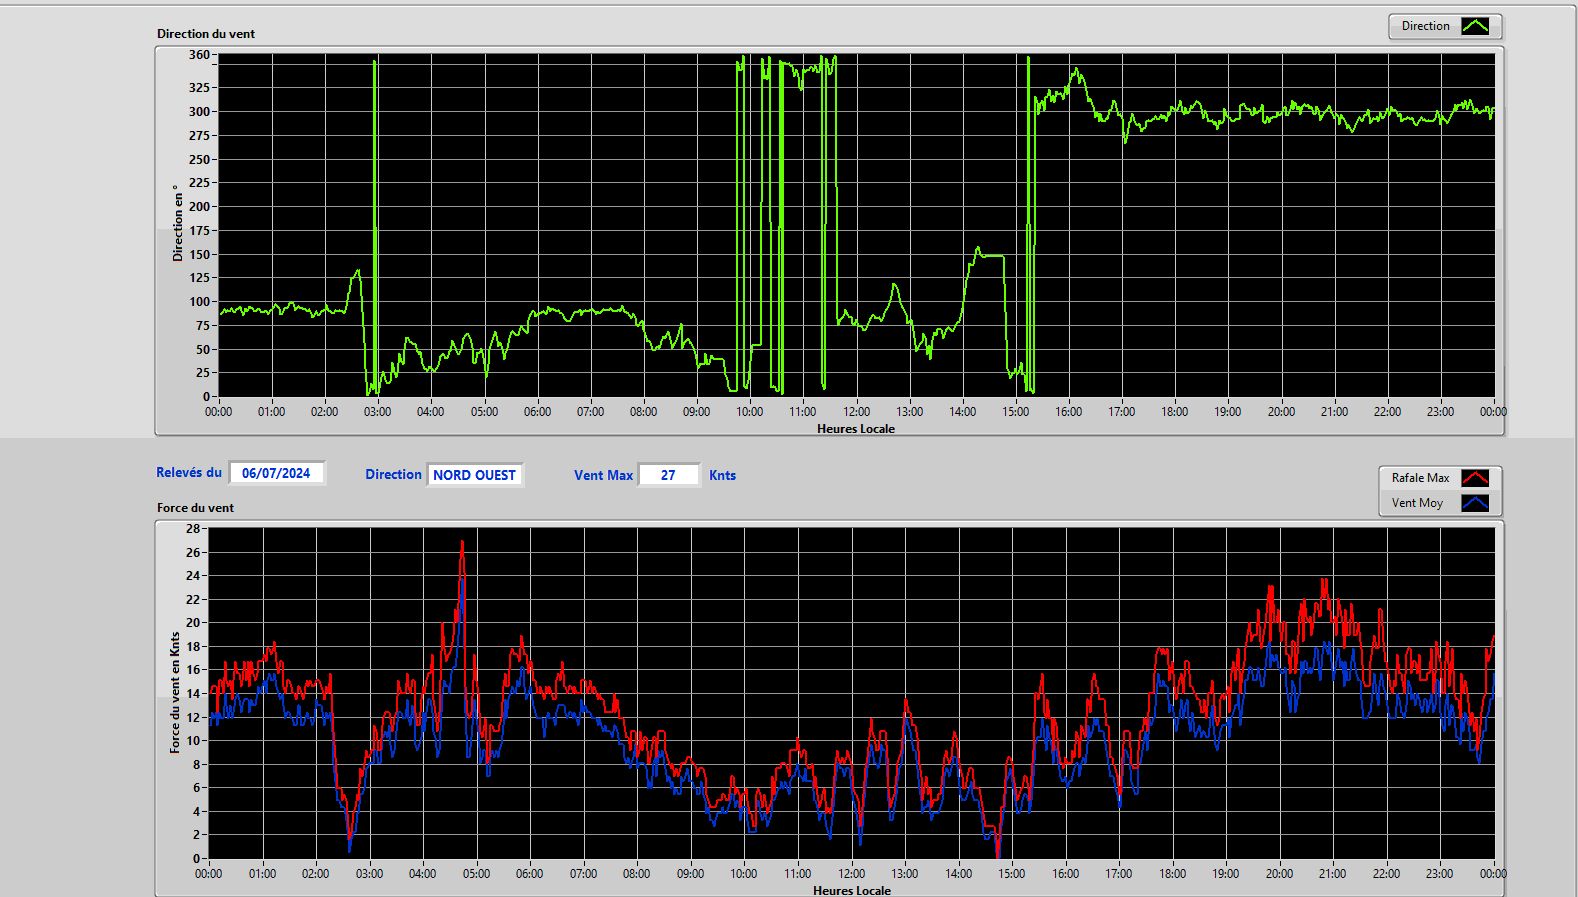The height and width of the screenshot is (897, 1578).
Task: Click the 300 tick on direction axis
Action: pos(199,112)
